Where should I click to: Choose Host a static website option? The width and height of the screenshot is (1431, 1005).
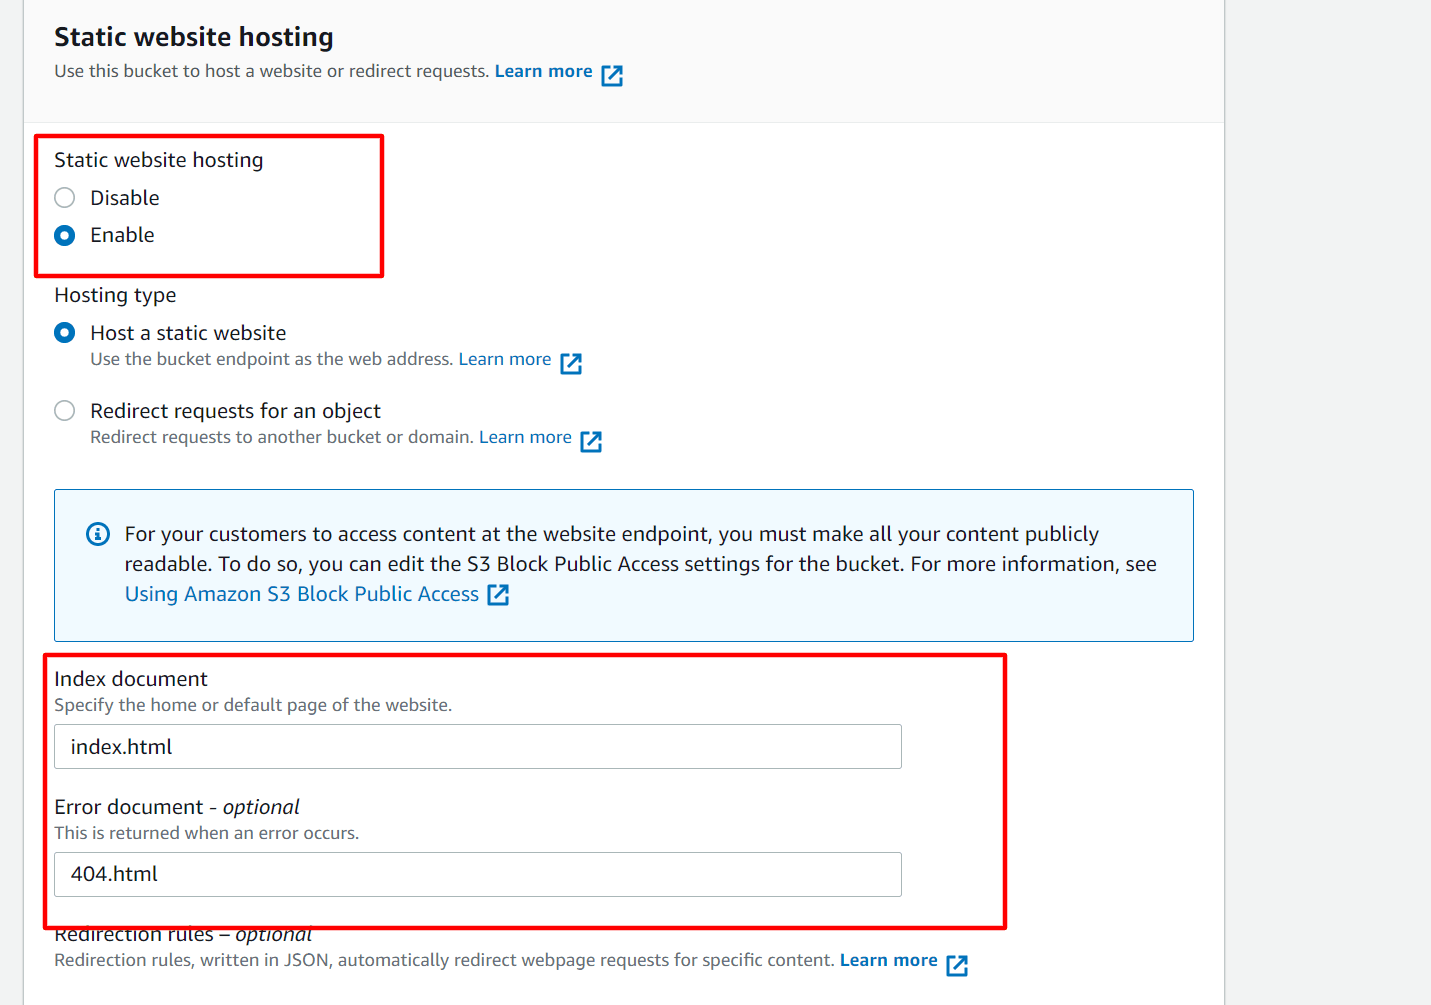pyautogui.click(x=65, y=333)
